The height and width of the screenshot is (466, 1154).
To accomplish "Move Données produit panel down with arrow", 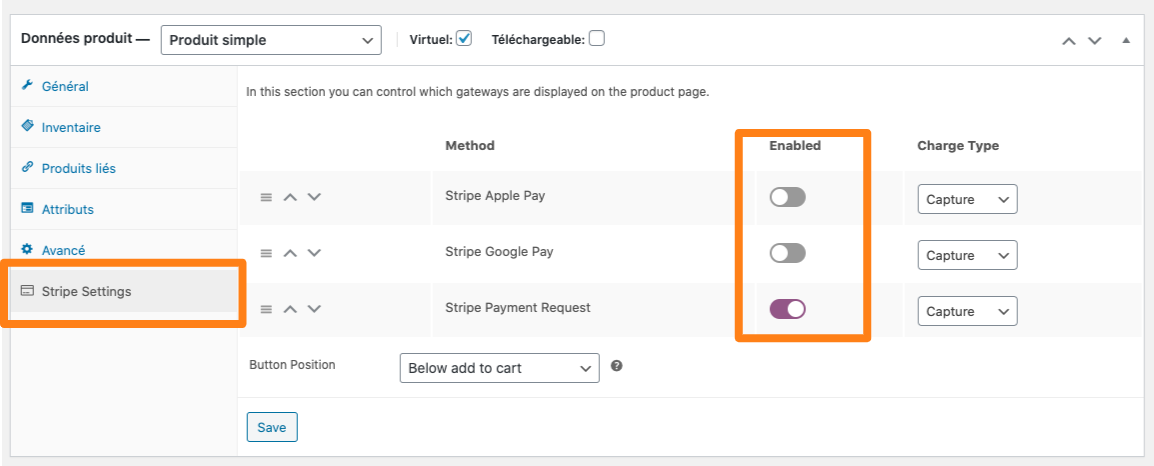I will pyautogui.click(x=1094, y=40).
